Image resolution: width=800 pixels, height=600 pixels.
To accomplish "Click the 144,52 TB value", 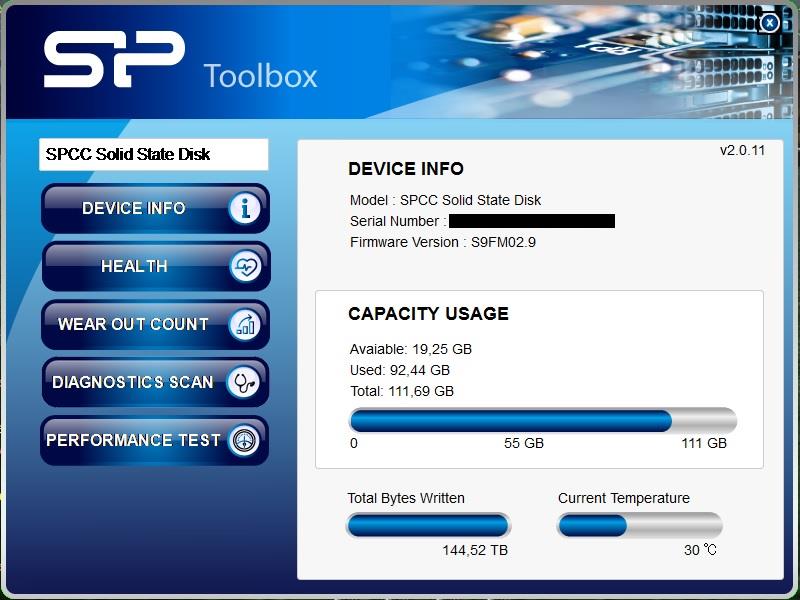I will 475,550.
